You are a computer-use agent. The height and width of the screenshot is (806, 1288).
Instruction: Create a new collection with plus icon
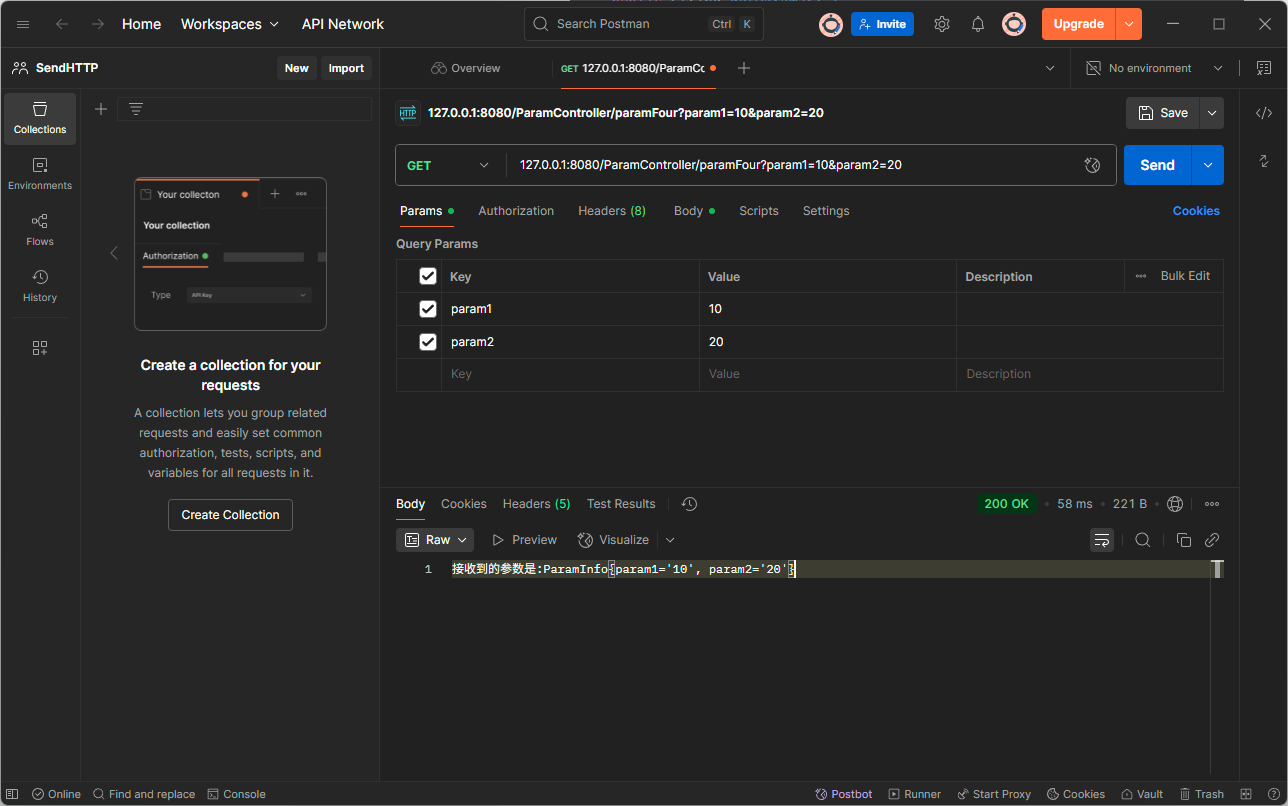(x=101, y=109)
